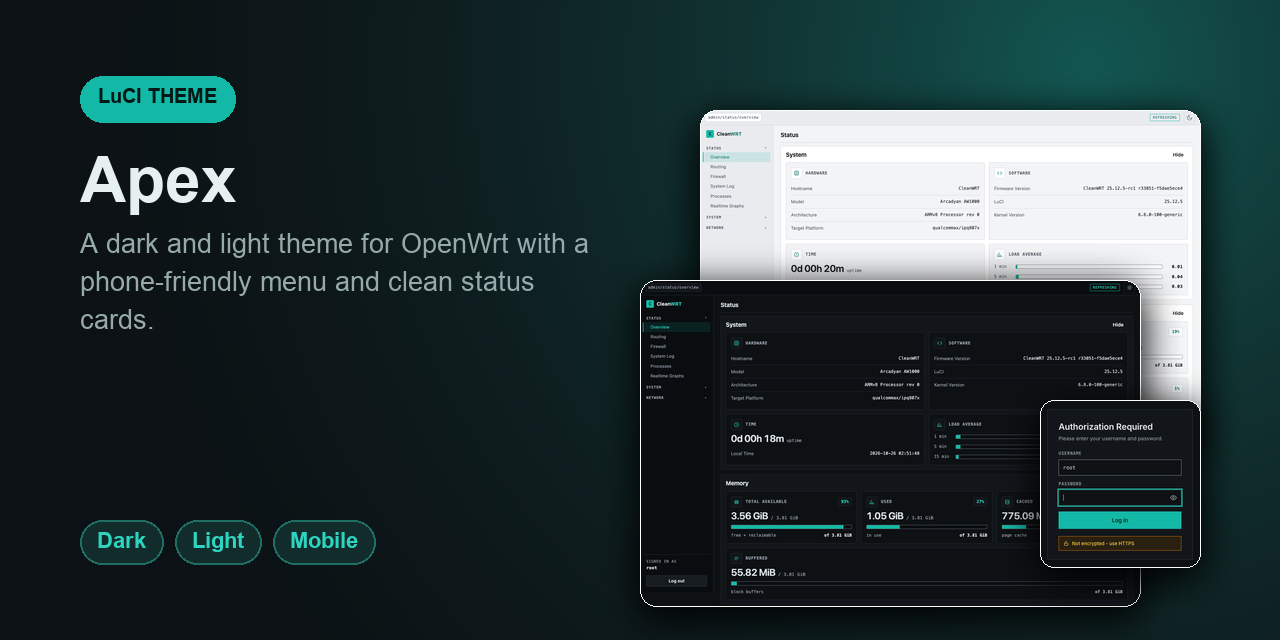Expand System section in dark window sidebar
Viewport: 1280px width, 640px height.
pos(676,387)
